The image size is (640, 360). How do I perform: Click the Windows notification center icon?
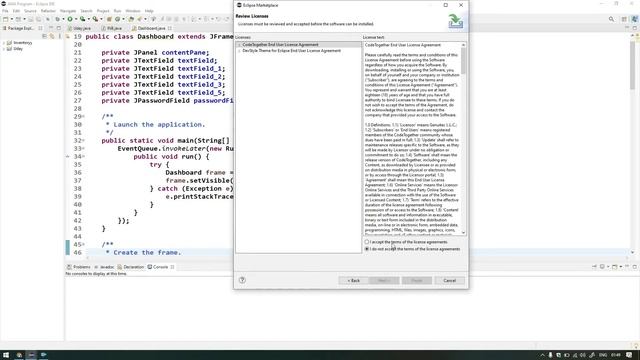tap(629, 355)
